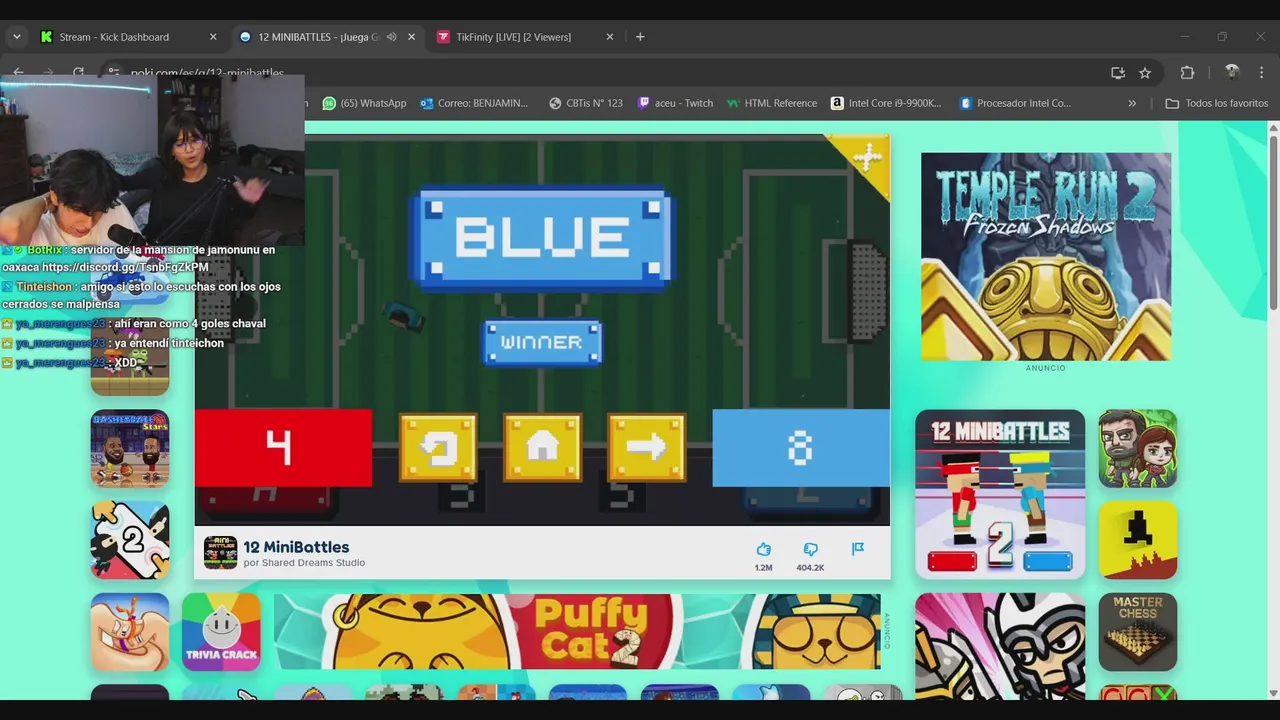The width and height of the screenshot is (1280, 720).
Task: Open the CBTis N° 123 bookmark
Action: (586, 103)
